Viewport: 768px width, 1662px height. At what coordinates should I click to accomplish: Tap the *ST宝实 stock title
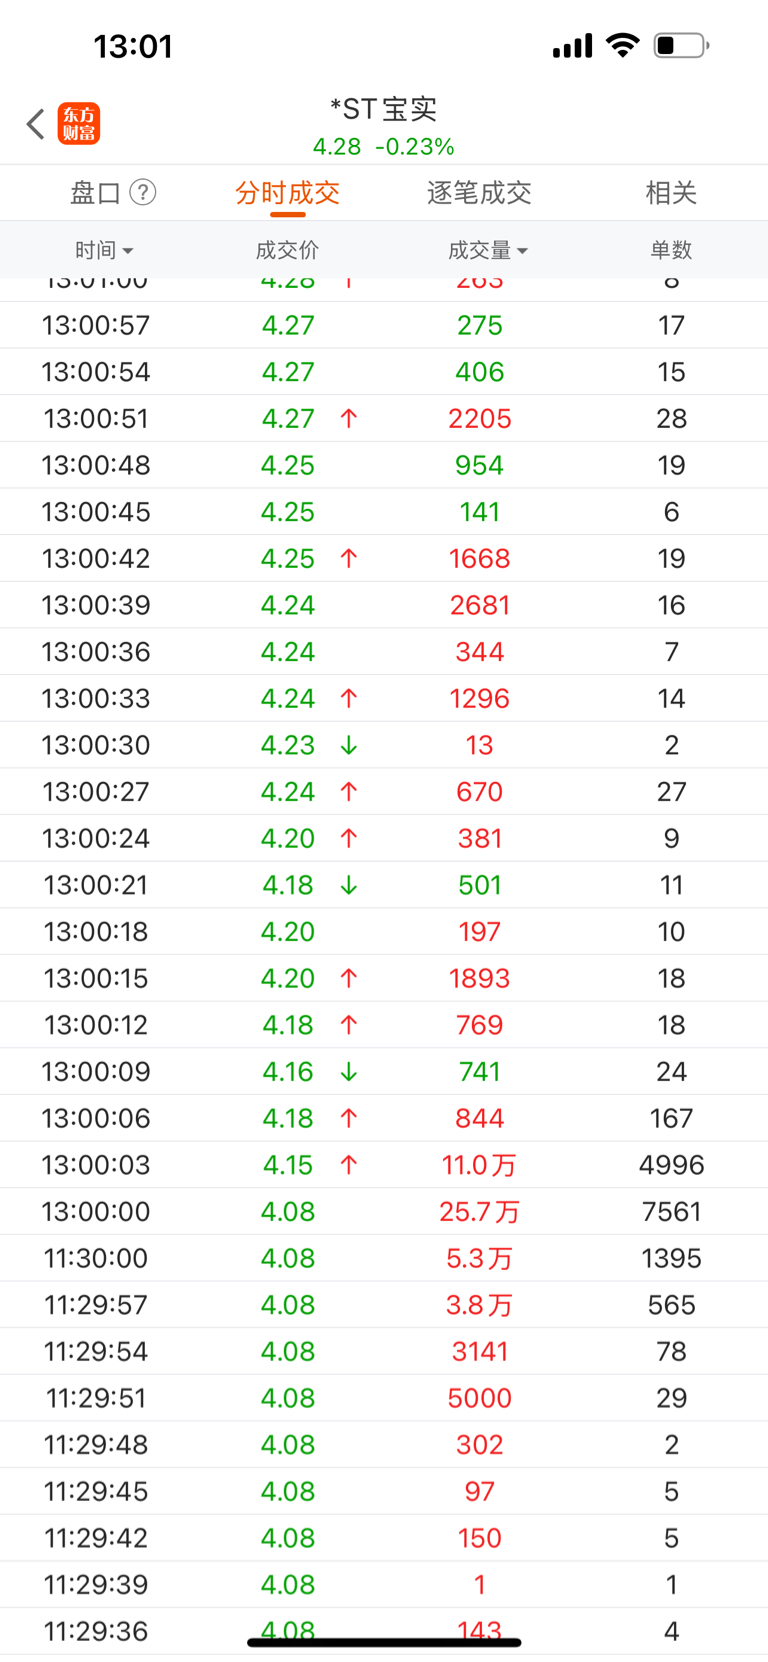pyautogui.click(x=384, y=108)
